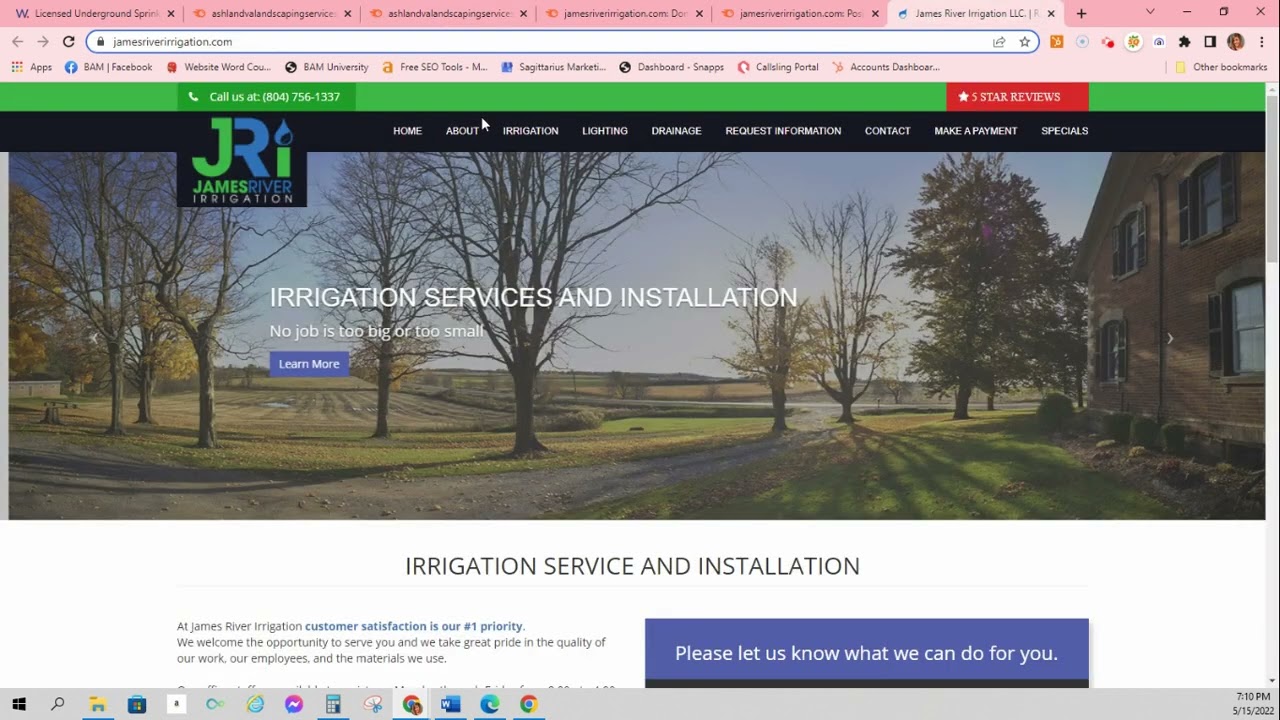Click the James River Irrigation logo
This screenshot has height=720, width=1280.
(243, 160)
